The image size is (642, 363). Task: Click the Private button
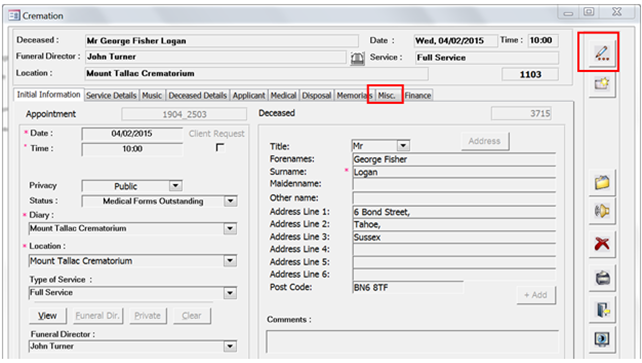(147, 316)
